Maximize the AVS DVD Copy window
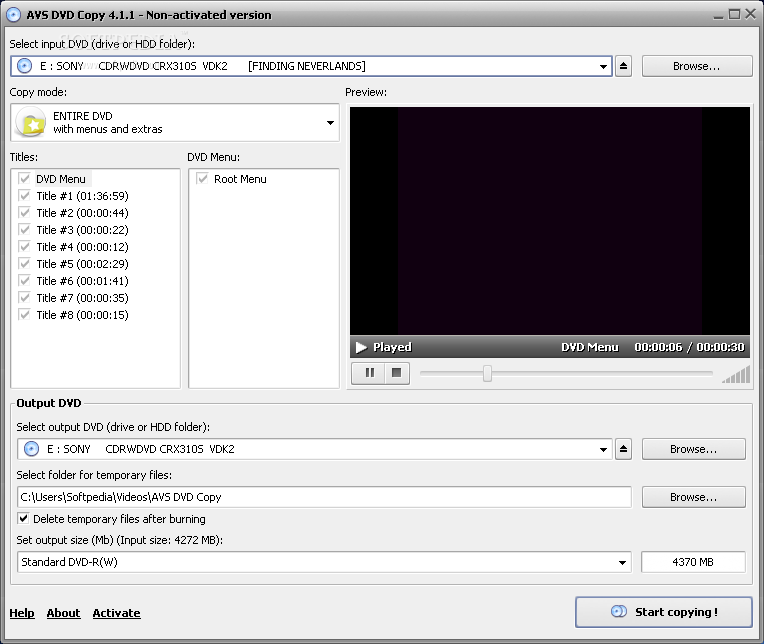This screenshot has height=644, width=764. coord(734,15)
